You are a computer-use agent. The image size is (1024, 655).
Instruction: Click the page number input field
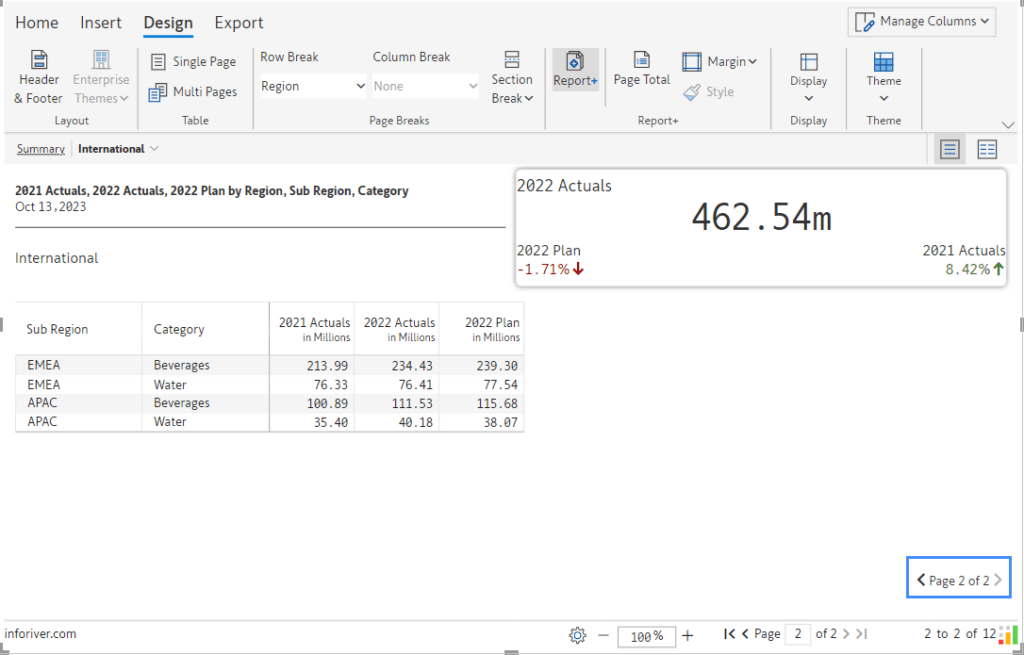tap(797, 634)
